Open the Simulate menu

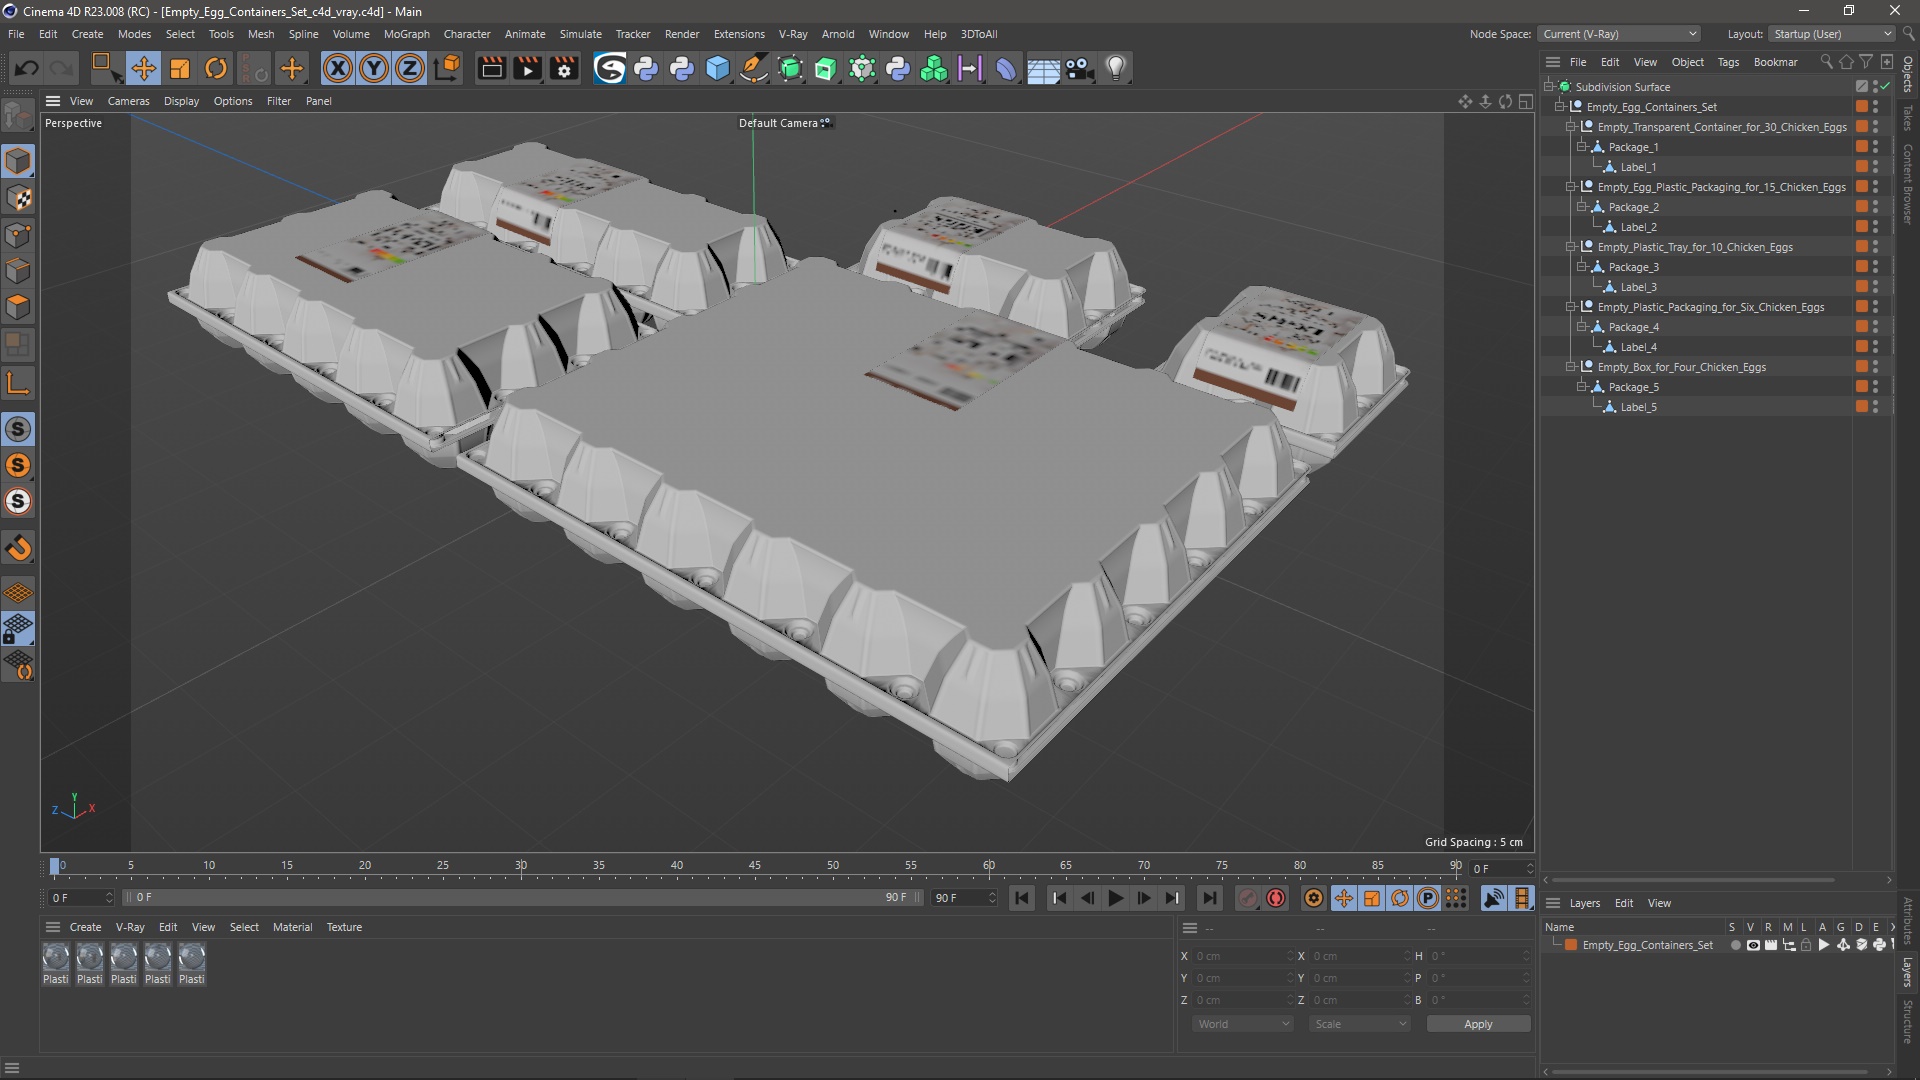click(x=580, y=34)
